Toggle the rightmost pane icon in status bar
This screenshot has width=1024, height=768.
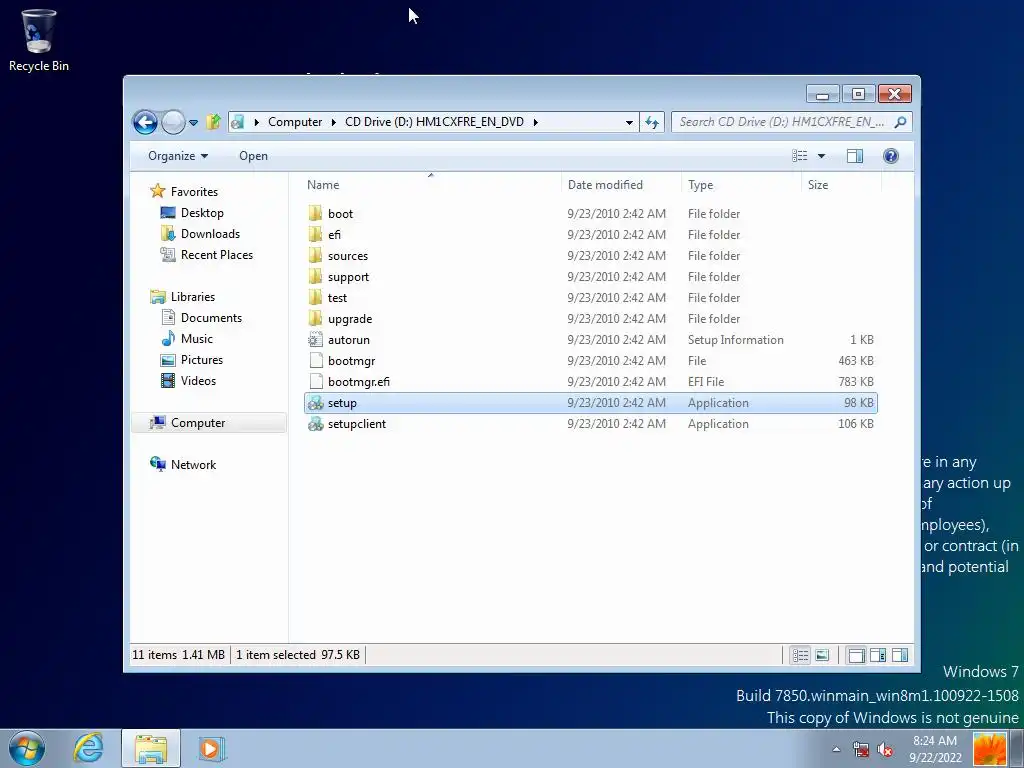tap(900, 655)
